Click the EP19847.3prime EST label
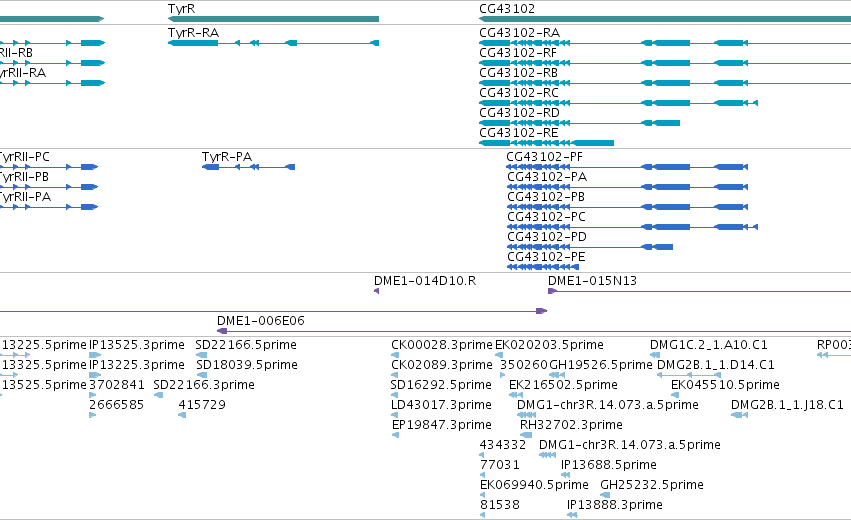The height and width of the screenshot is (520, 851). pyautogui.click(x=442, y=425)
